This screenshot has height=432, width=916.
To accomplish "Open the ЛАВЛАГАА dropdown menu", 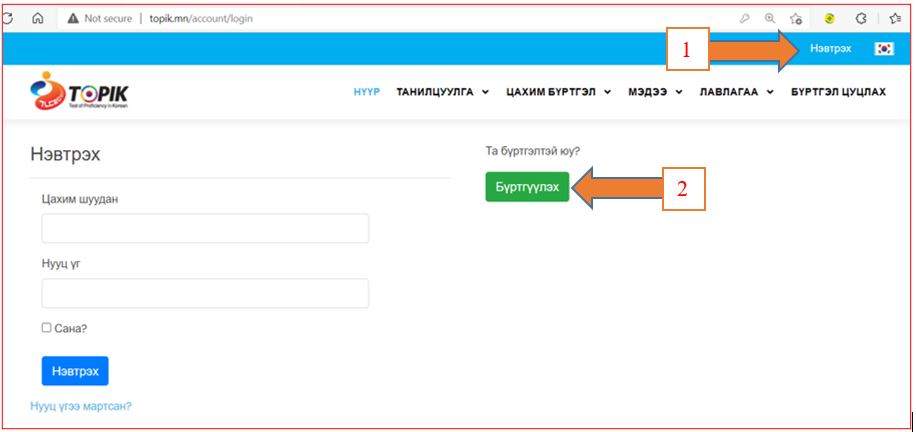I will pos(737,92).
